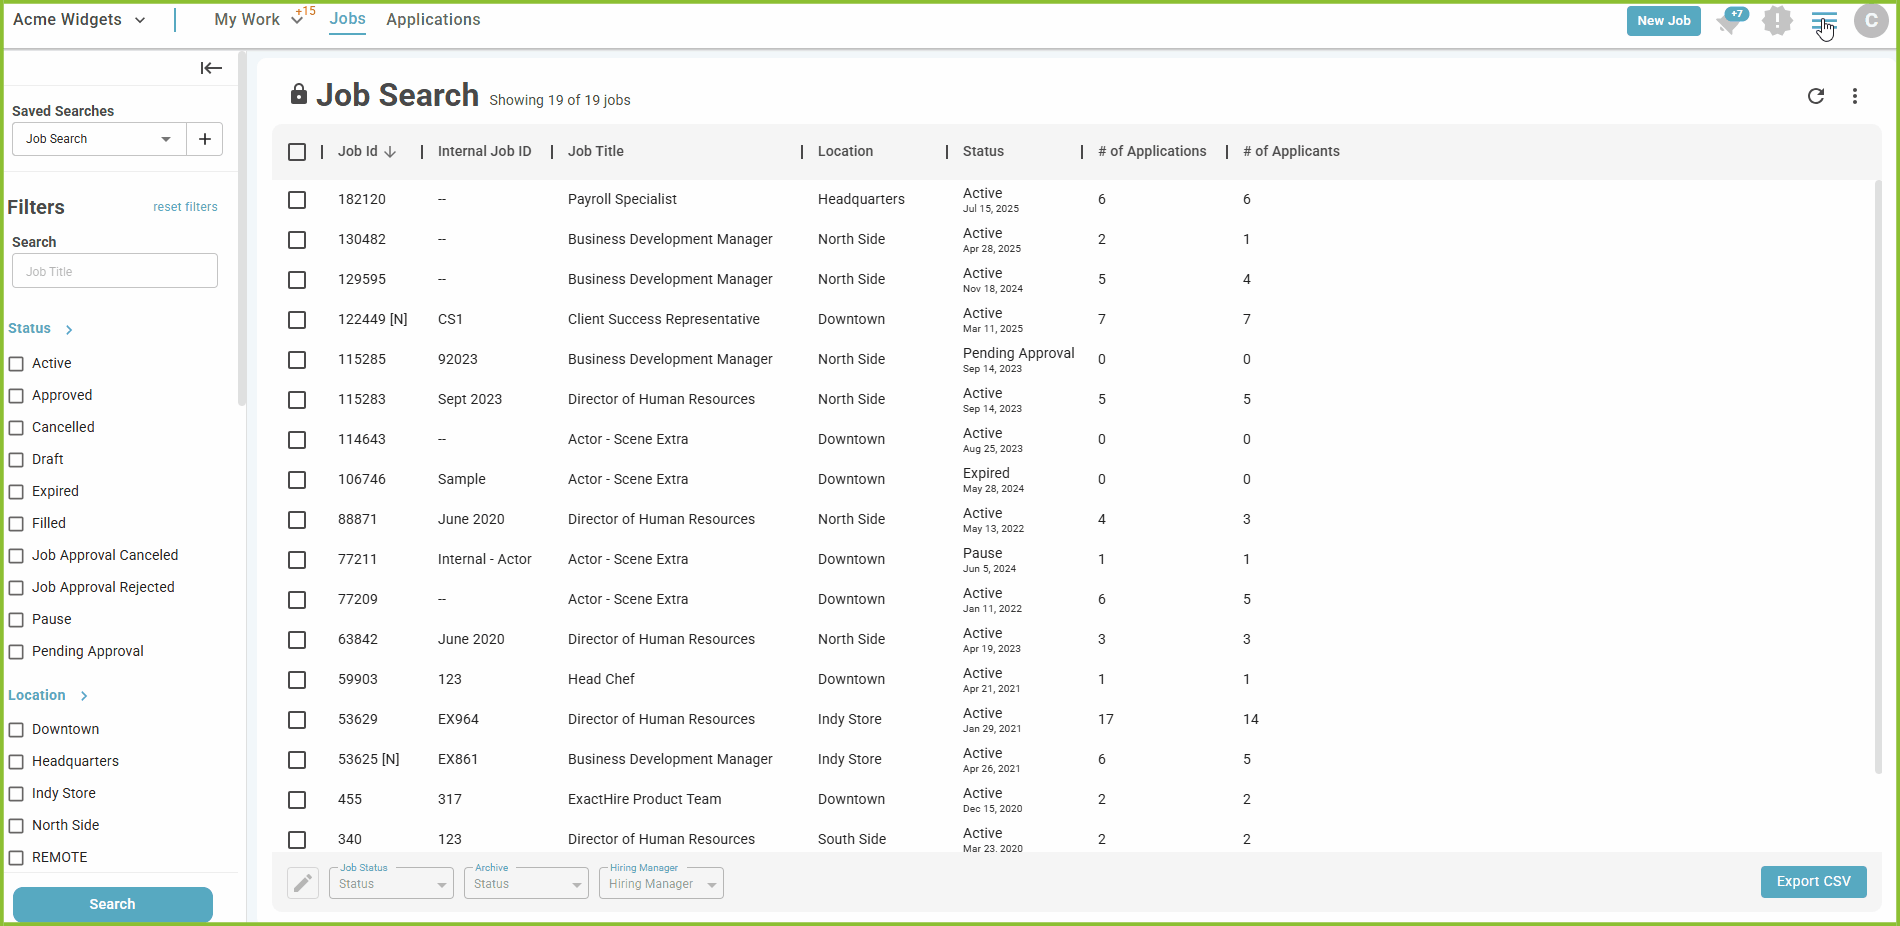This screenshot has height=926, width=1900.
Task: Tick the Expired status filter
Action: 16,492
